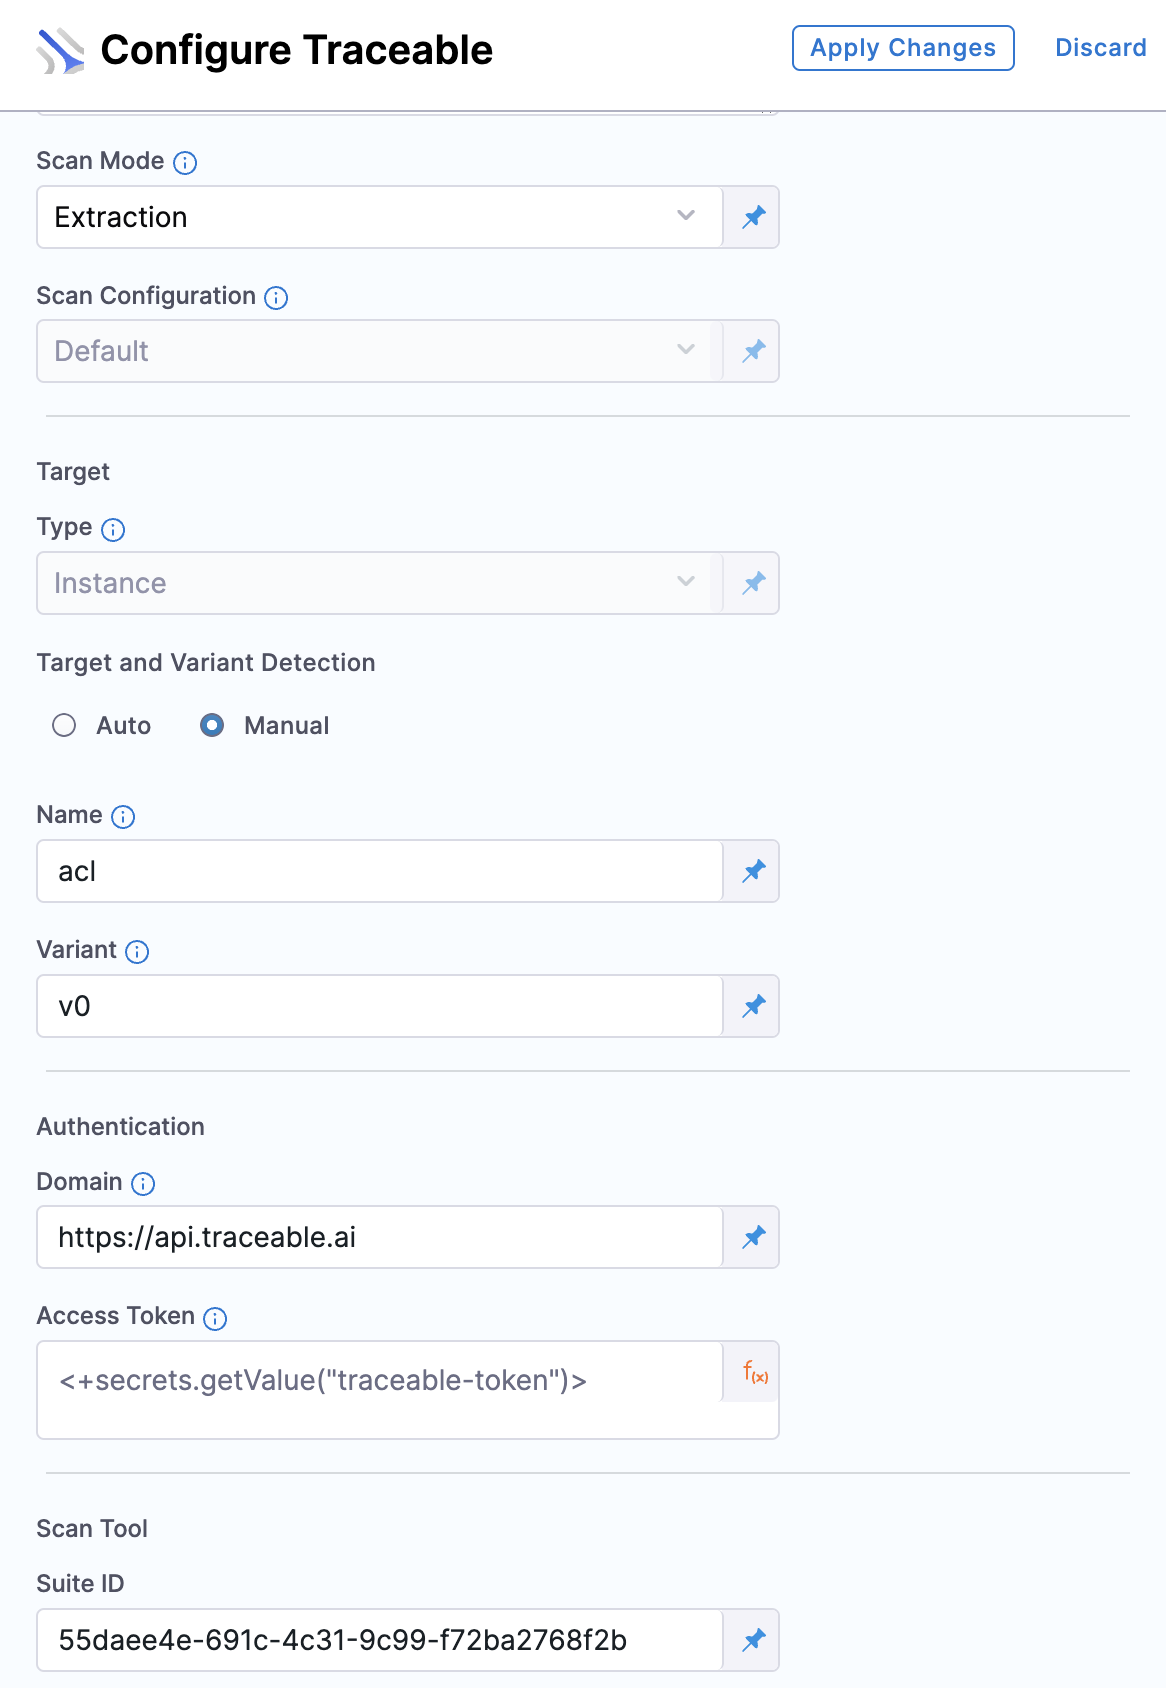Open the Scan Mode Extraction dropdown
The width and height of the screenshot is (1166, 1688).
coord(380,217)
